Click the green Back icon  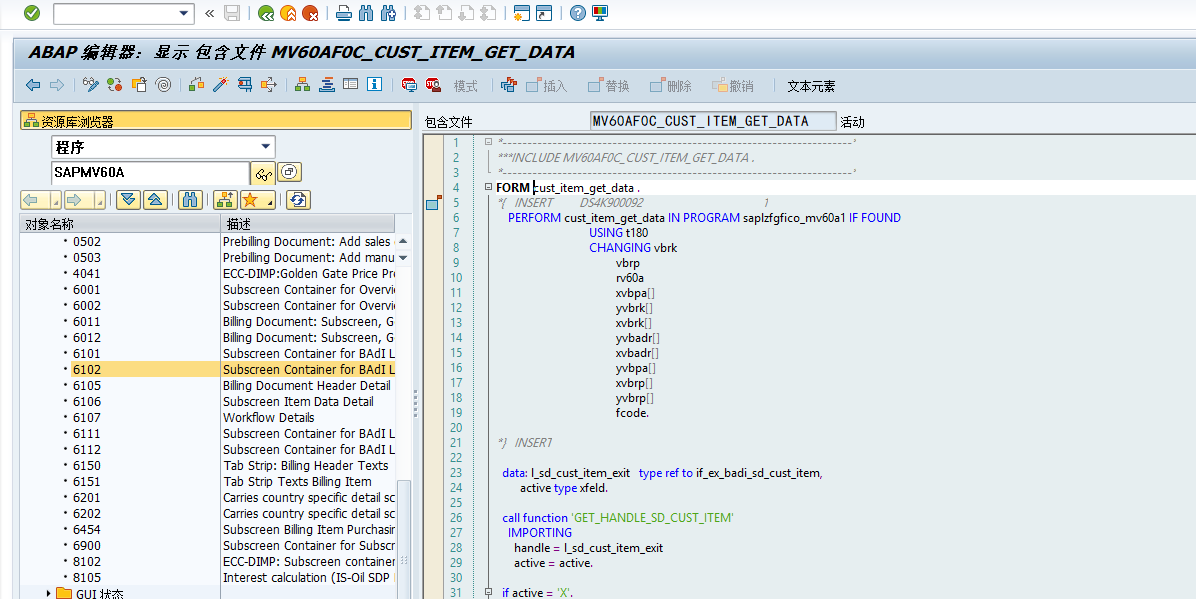[266, 13]
